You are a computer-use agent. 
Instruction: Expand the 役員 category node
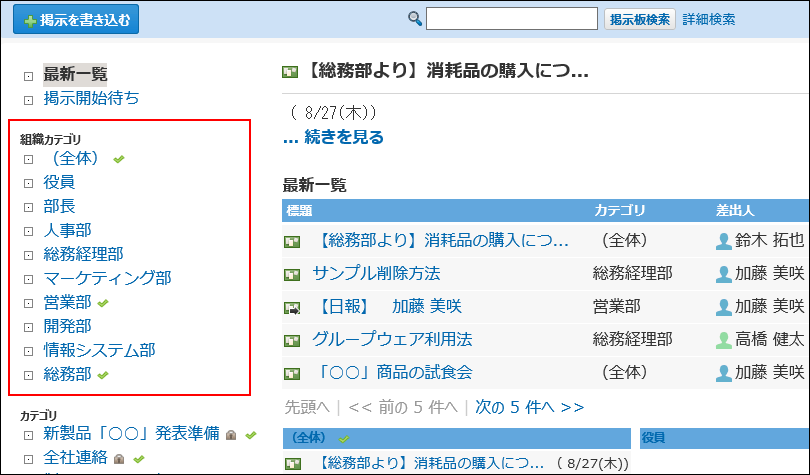[x=28, y=183]
